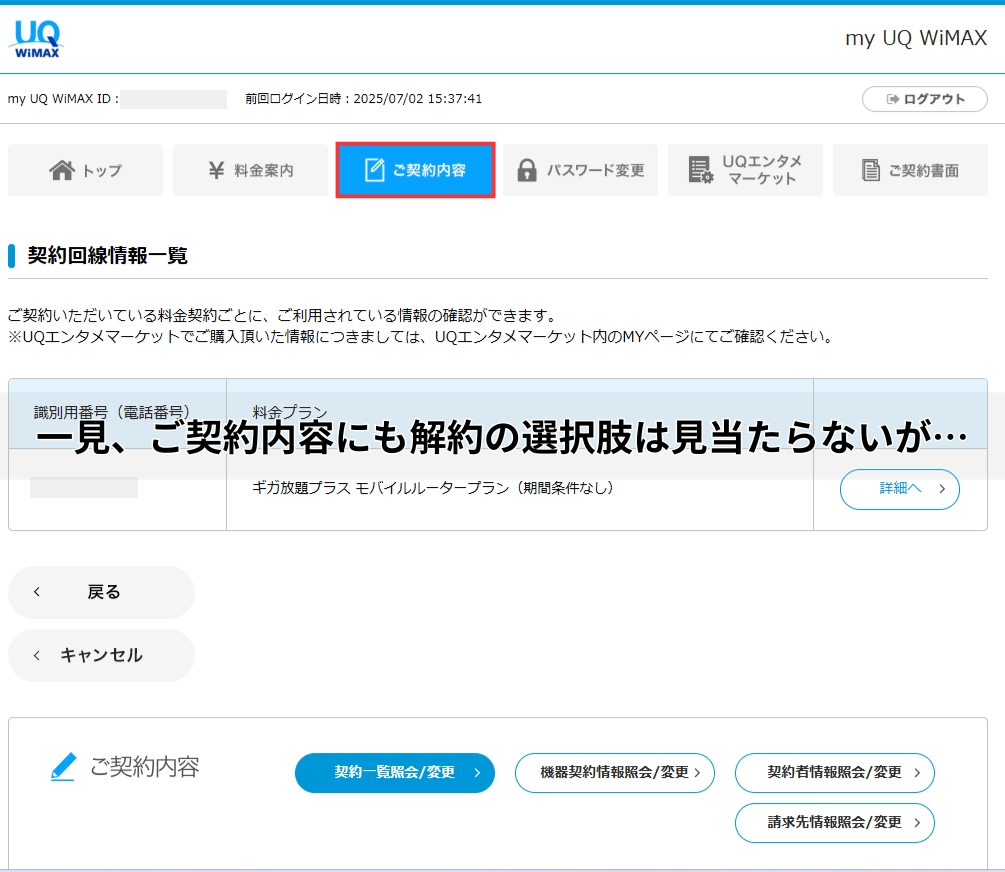The width and height of the screenshot is (1005, 872).
Task: Click the logout arrow icon
Action: click(892, 99)
